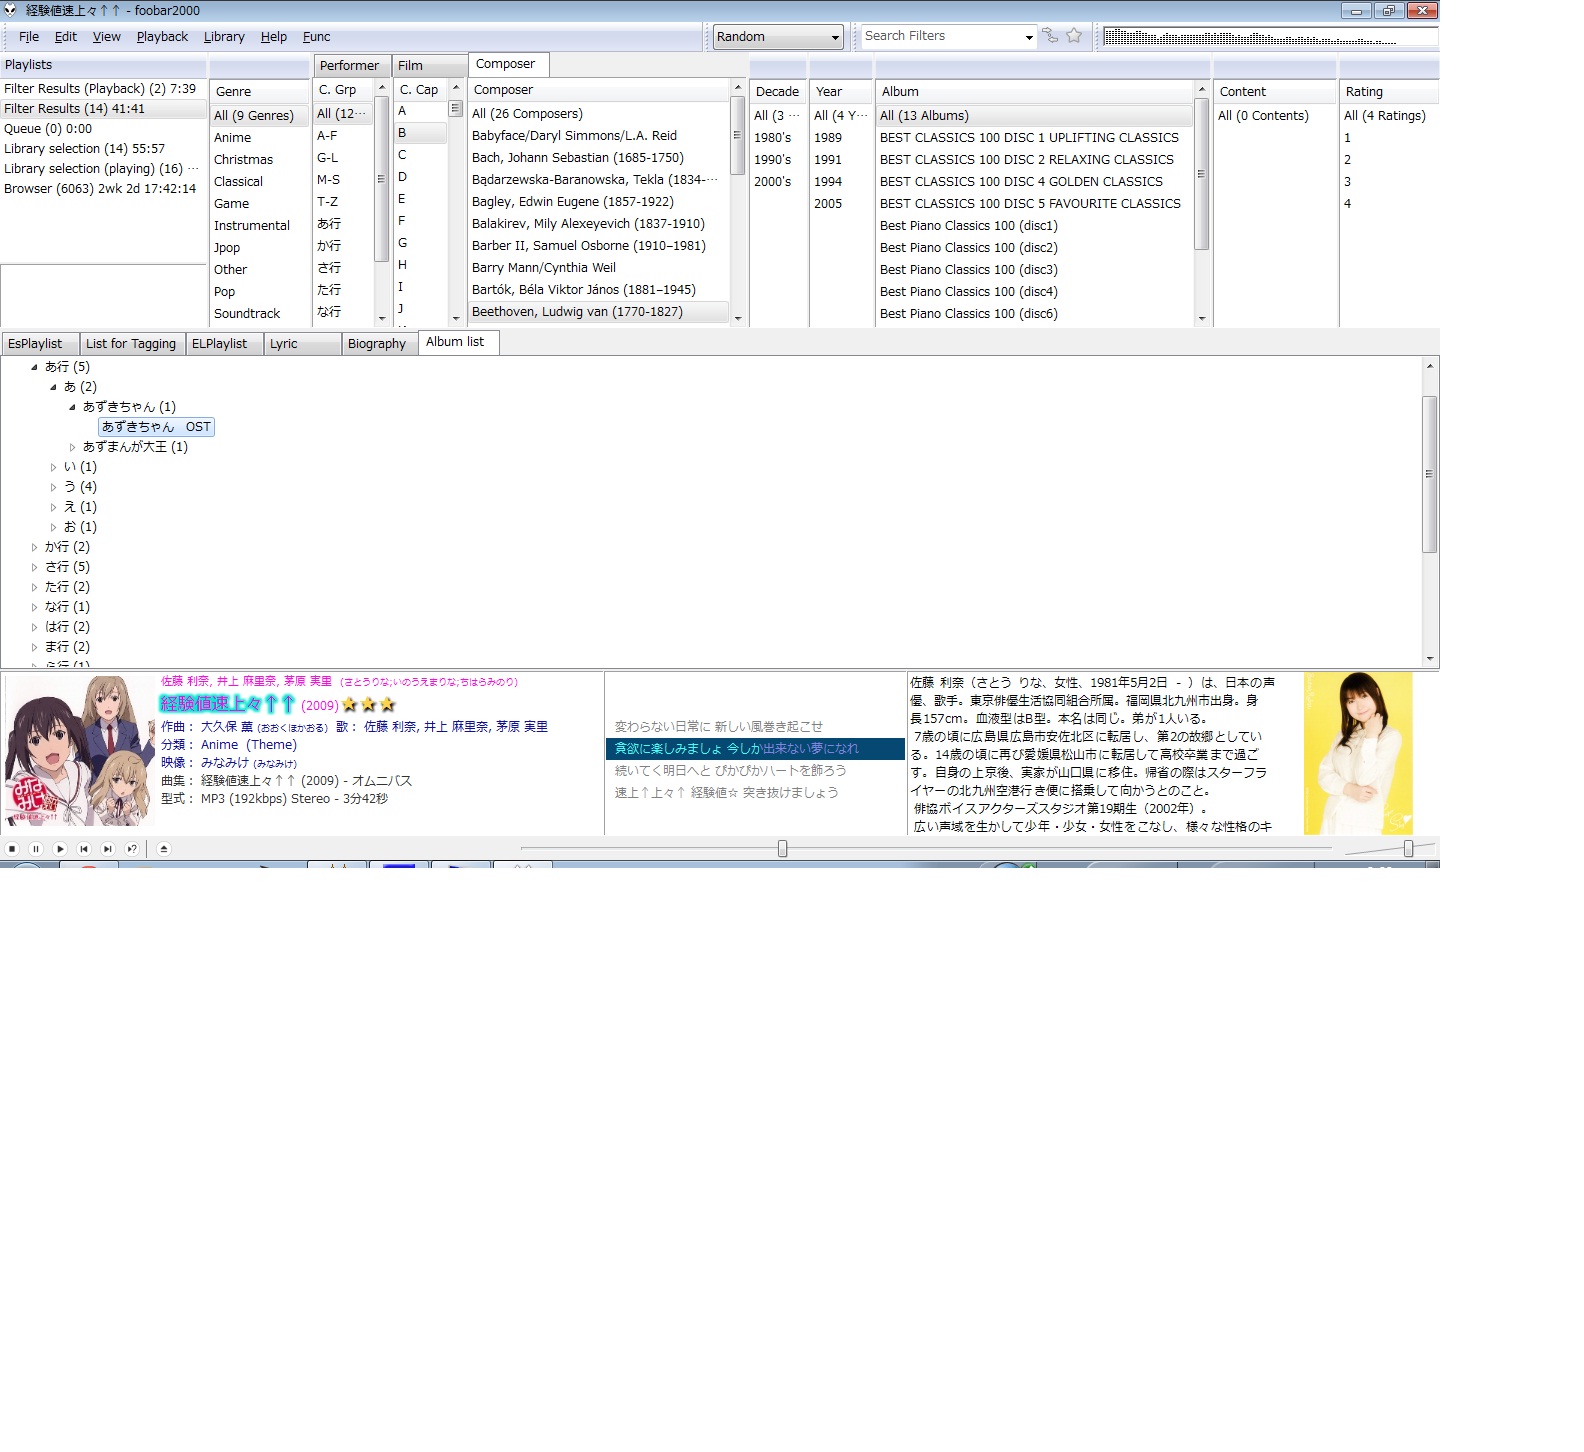
Task: Click the Play button
Action: click(60, 849)
